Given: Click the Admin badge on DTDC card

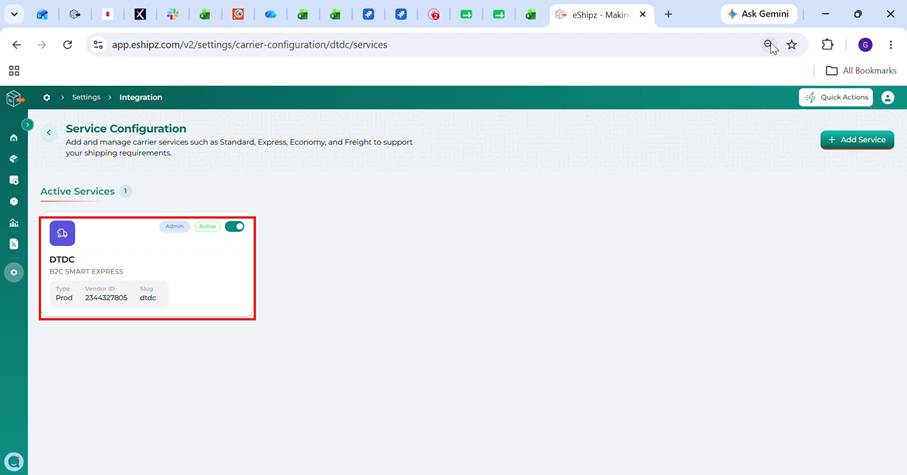Looking at the screenshot, I should pyautogui.click(x=175, y=226).
